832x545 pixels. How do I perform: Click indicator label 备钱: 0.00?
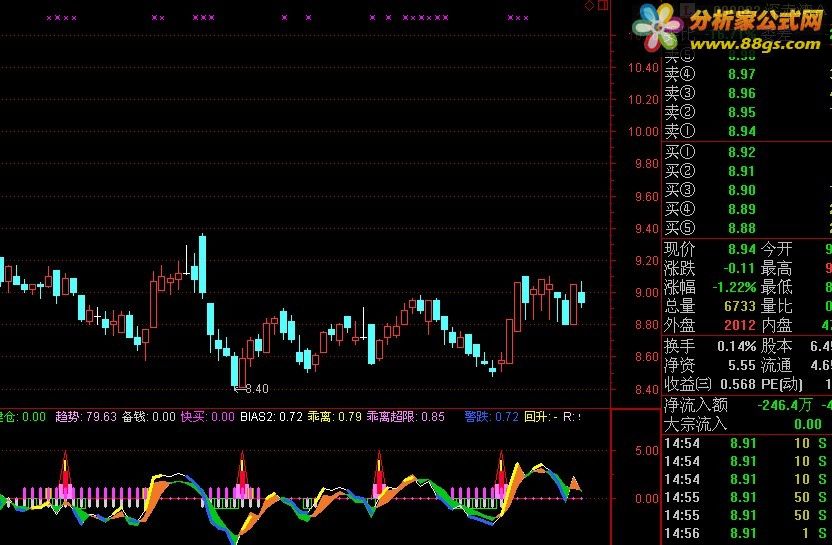pos(149,417)
